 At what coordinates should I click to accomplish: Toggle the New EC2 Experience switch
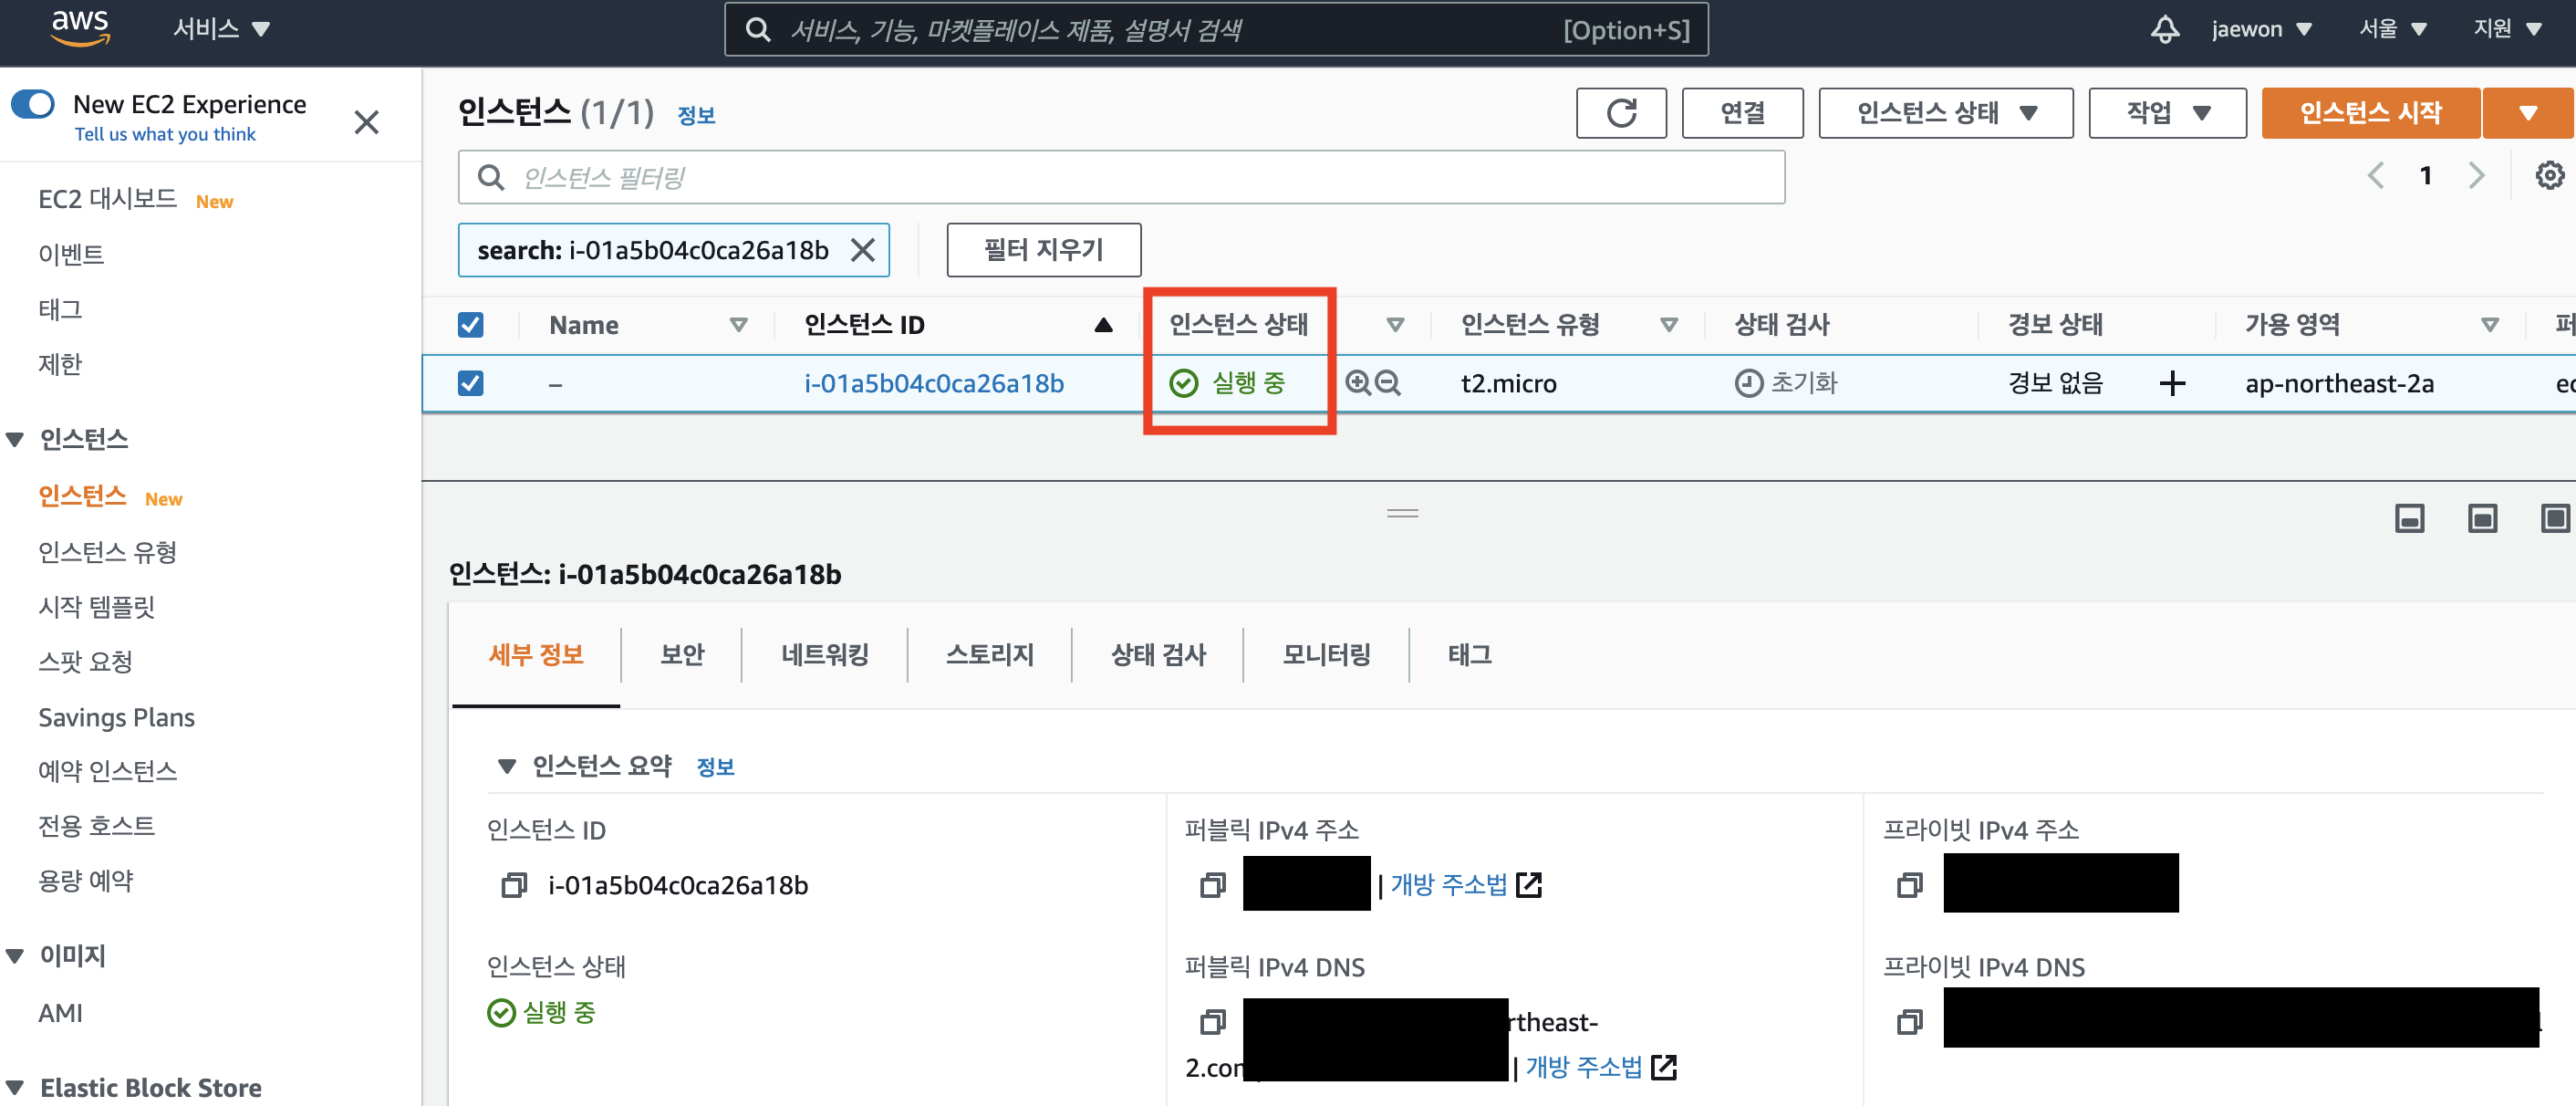[33, 104]
